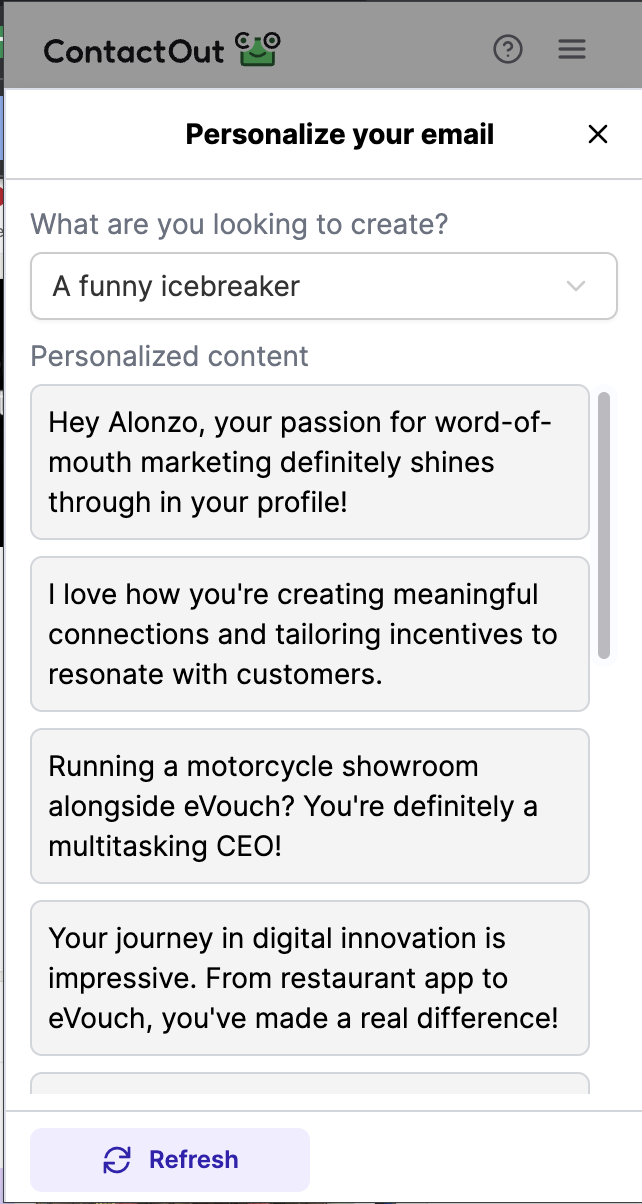Select the 'Hey Alonzo' icebreaker suggestion
Image resolution: width=642 pixels, height=1204 pixels.
pos(310,462)
